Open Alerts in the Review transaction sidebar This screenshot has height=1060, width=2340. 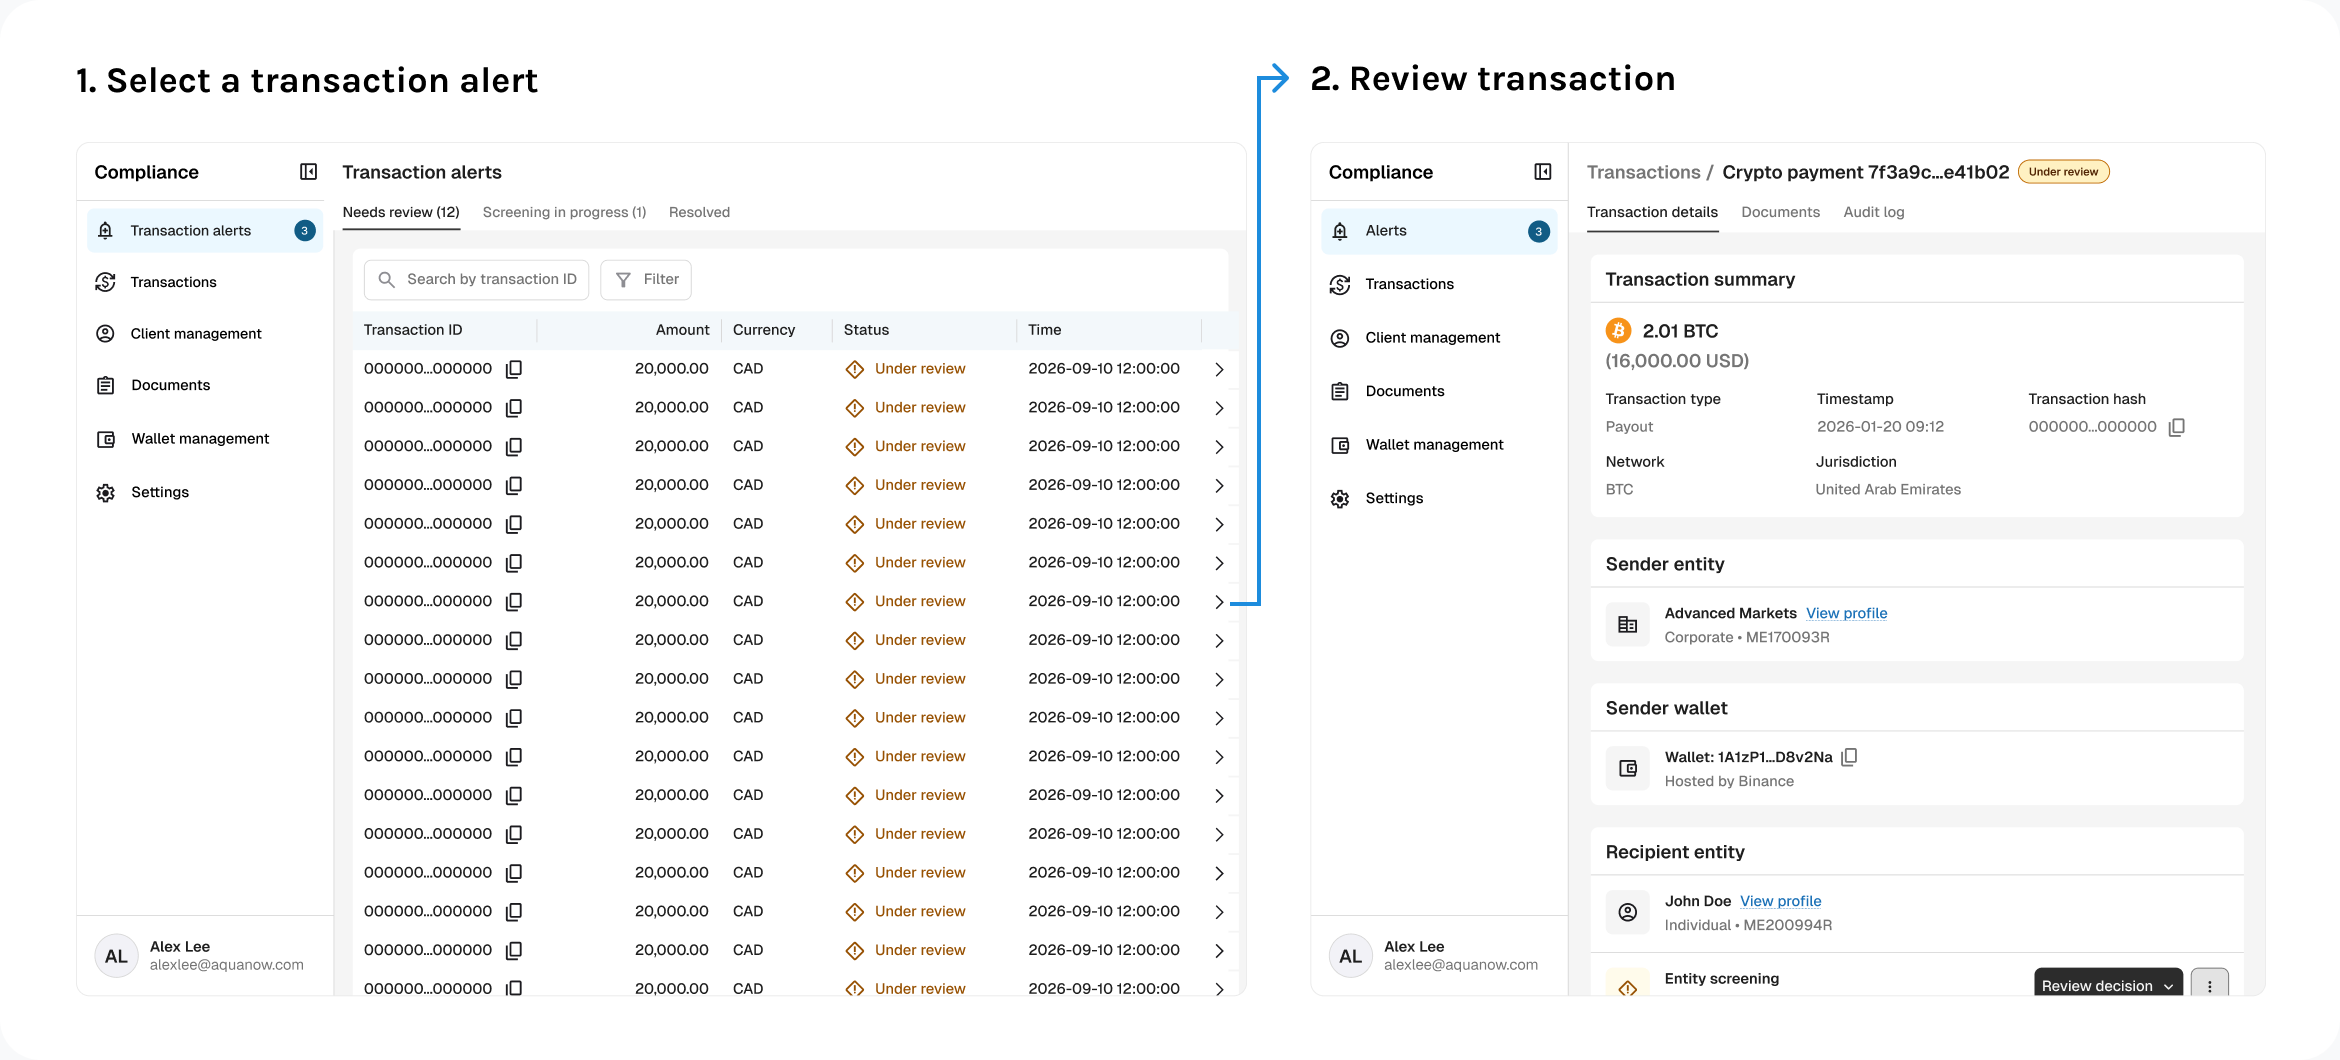point(1439,231)
